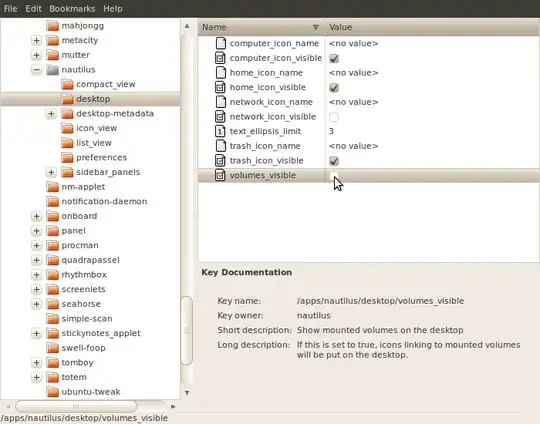Screen dimensions: 540x424
Task: Select the nm-applet folder icon
Action: (53, 187)
